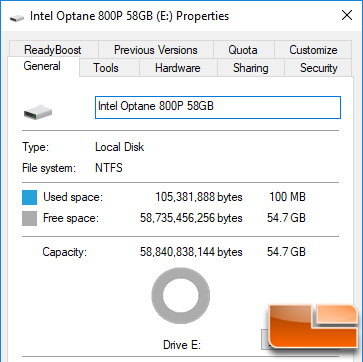
Task: Close the Properties dialog window
Action: click(347, 16)
